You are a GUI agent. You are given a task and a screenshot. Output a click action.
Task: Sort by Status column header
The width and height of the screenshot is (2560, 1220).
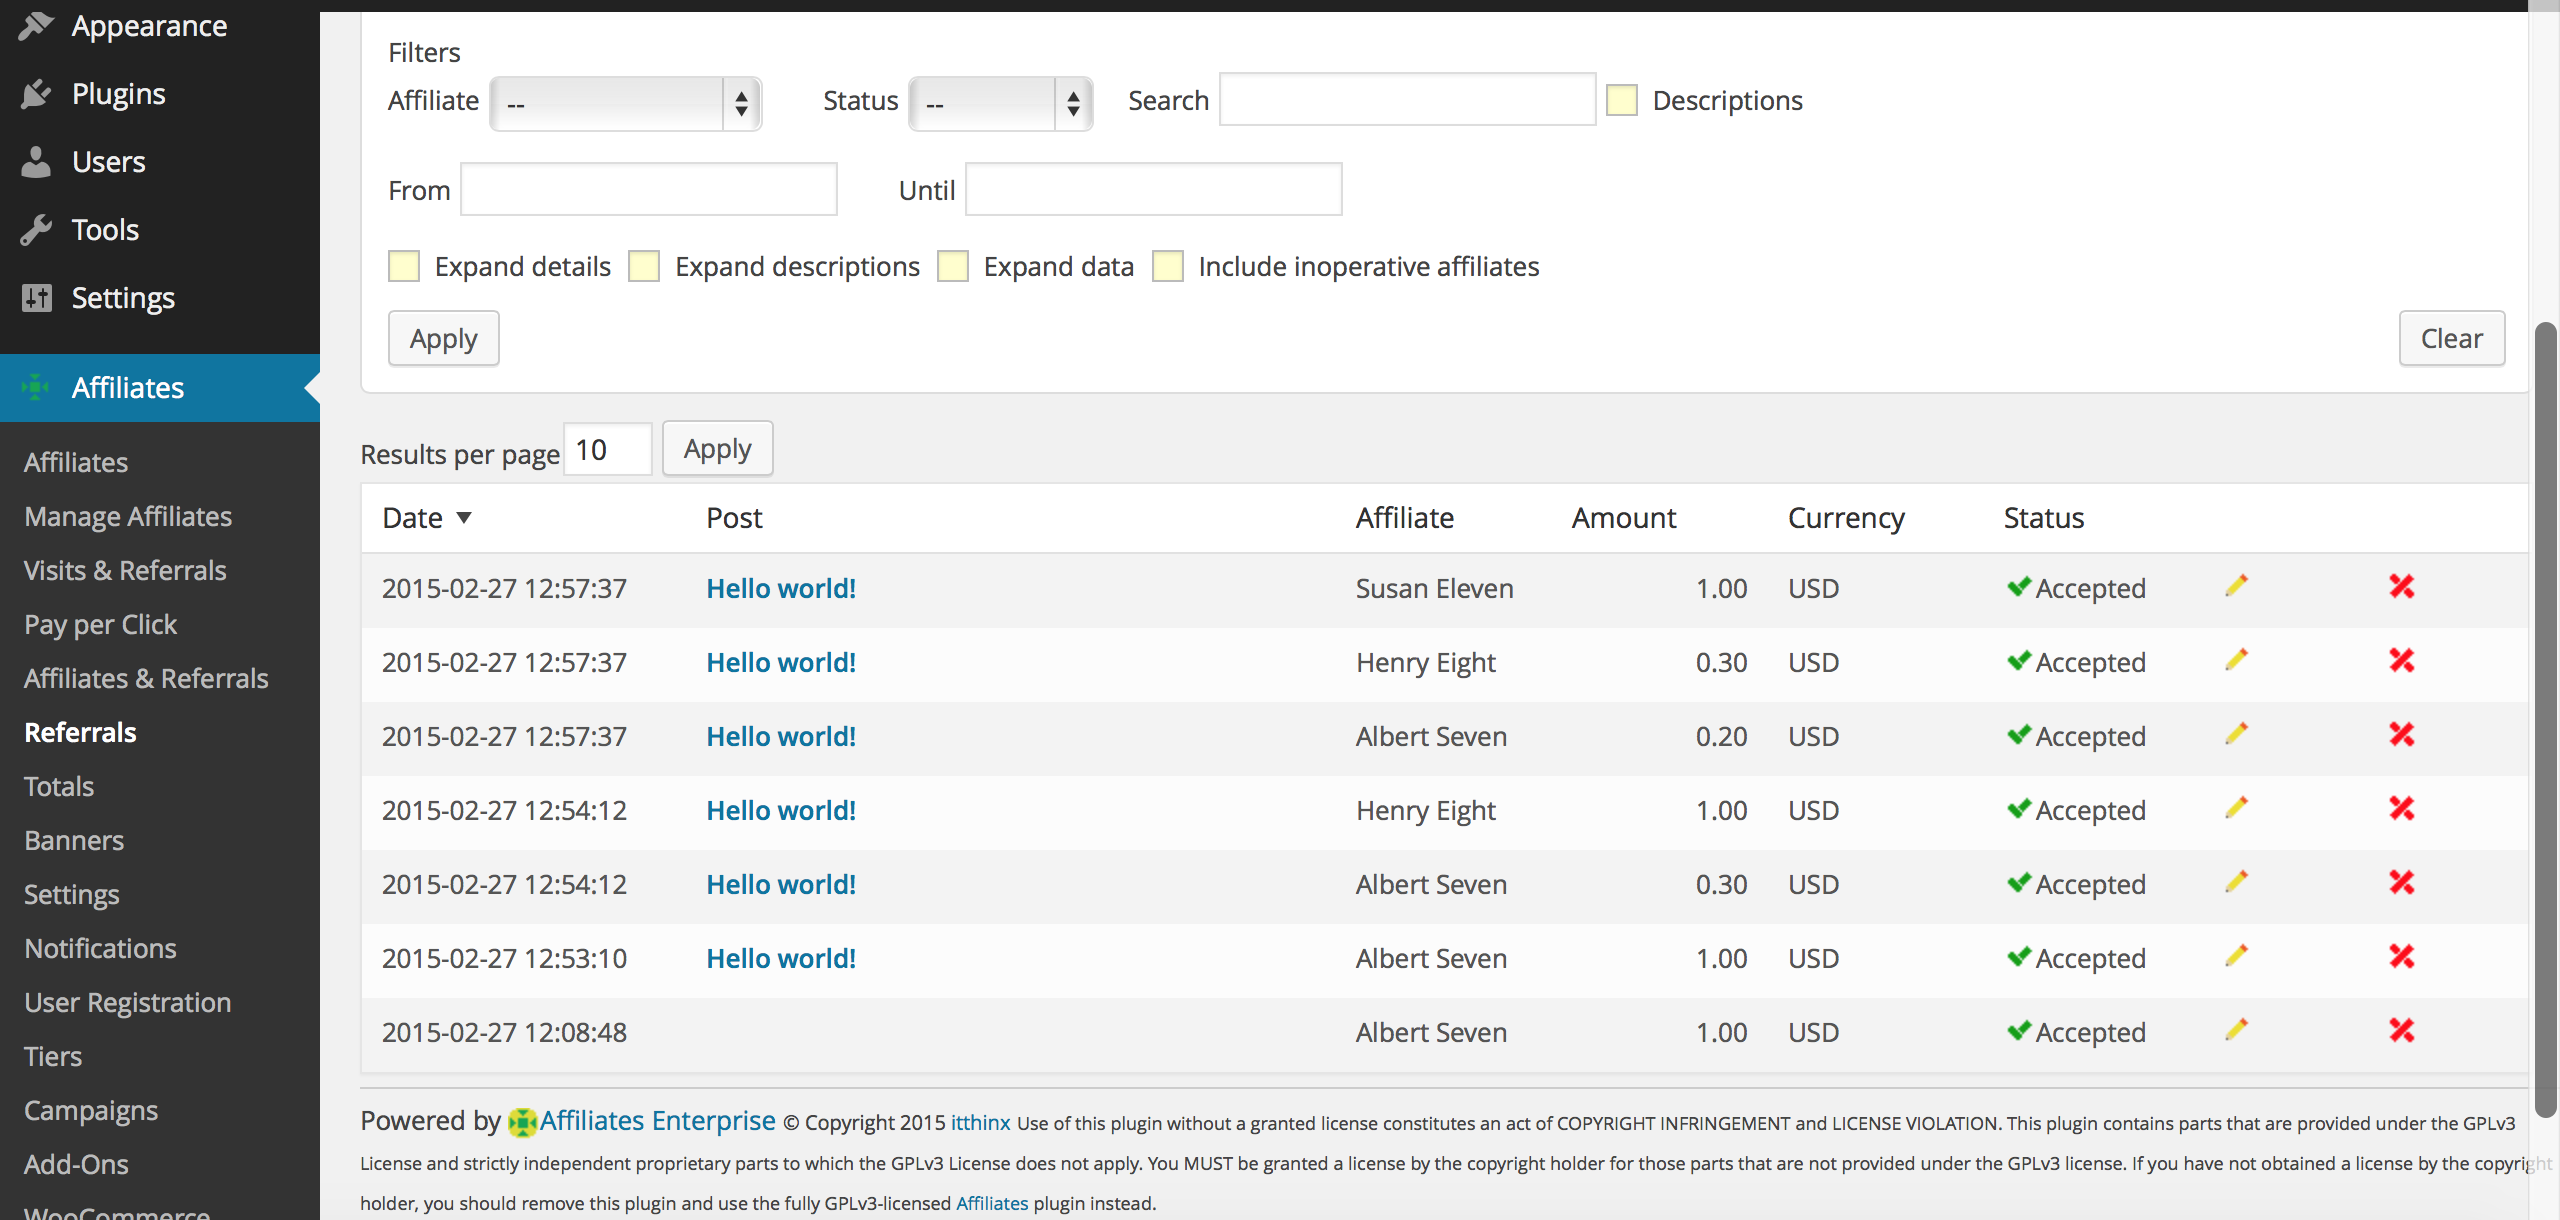pos(2044,517)
